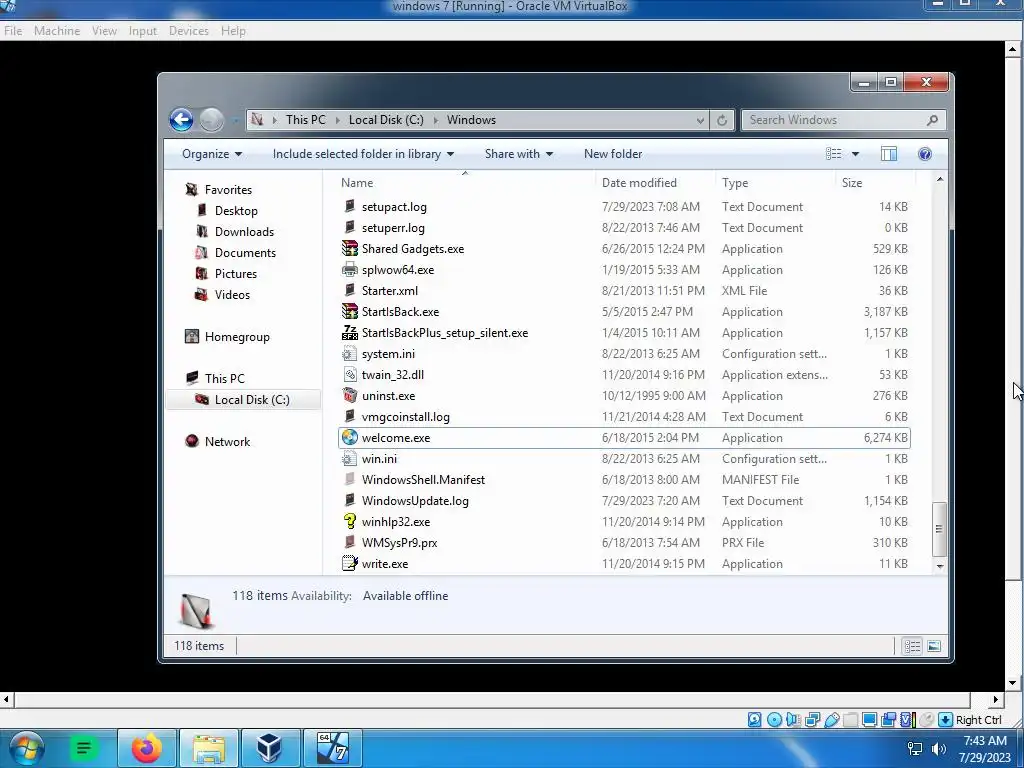Select Pictures in the navigation pane
1024x768 pixels.
(x=235, y=274)
